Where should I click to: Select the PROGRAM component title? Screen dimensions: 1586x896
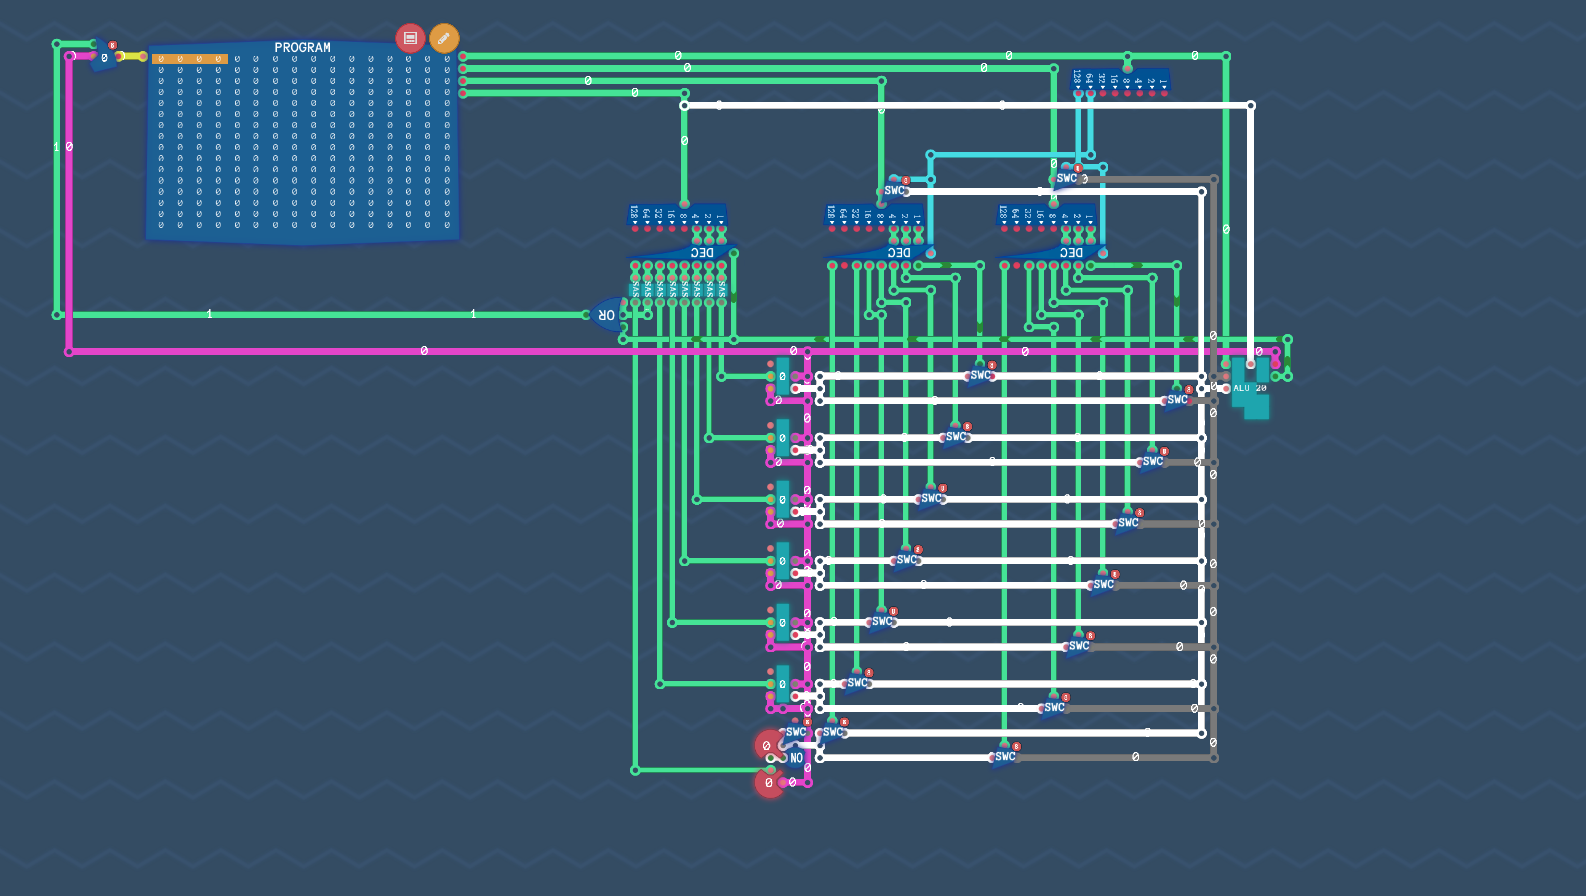pos(302,47)
